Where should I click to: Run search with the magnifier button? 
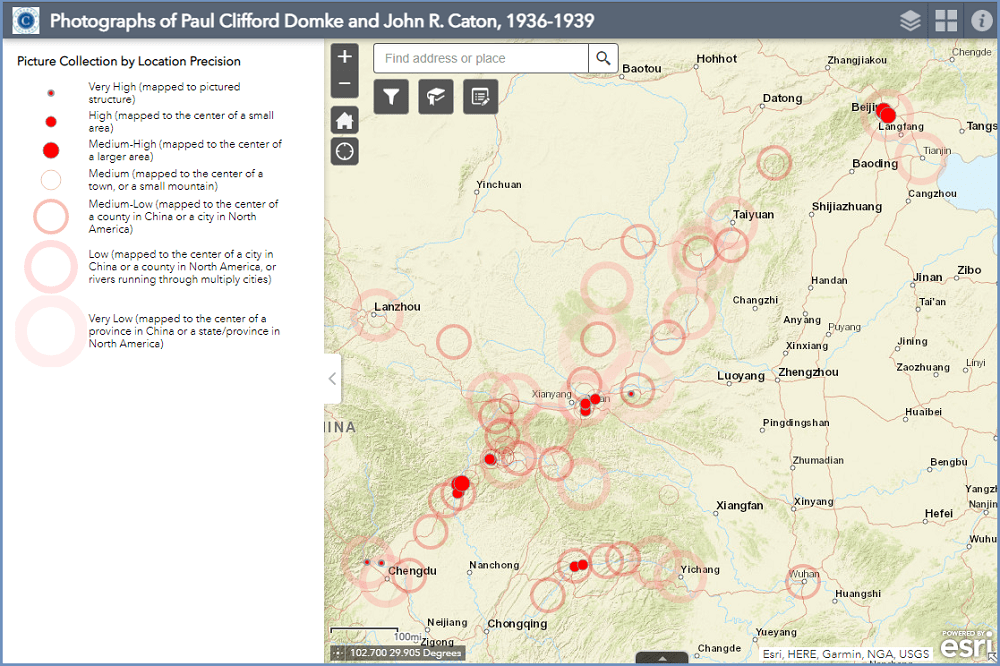603,59
